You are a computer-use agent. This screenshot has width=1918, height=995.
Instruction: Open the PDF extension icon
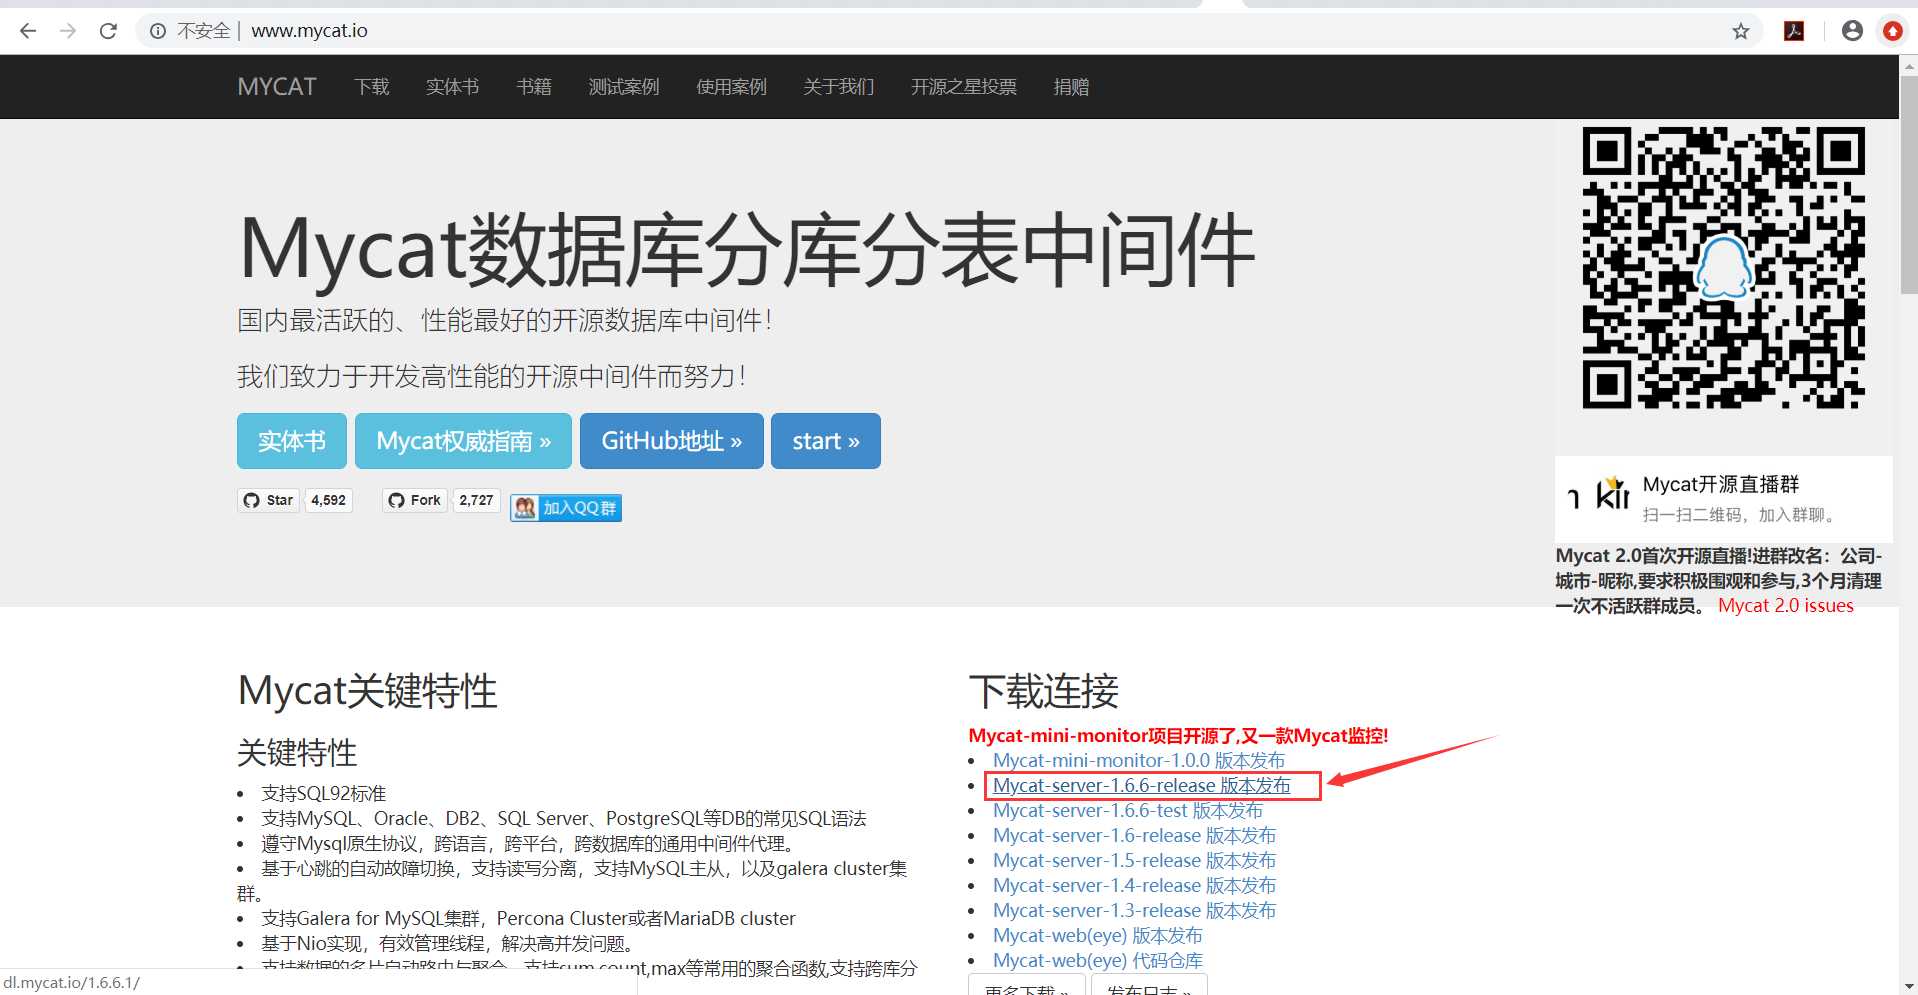pyautogui.click(x=1794, y=31)
